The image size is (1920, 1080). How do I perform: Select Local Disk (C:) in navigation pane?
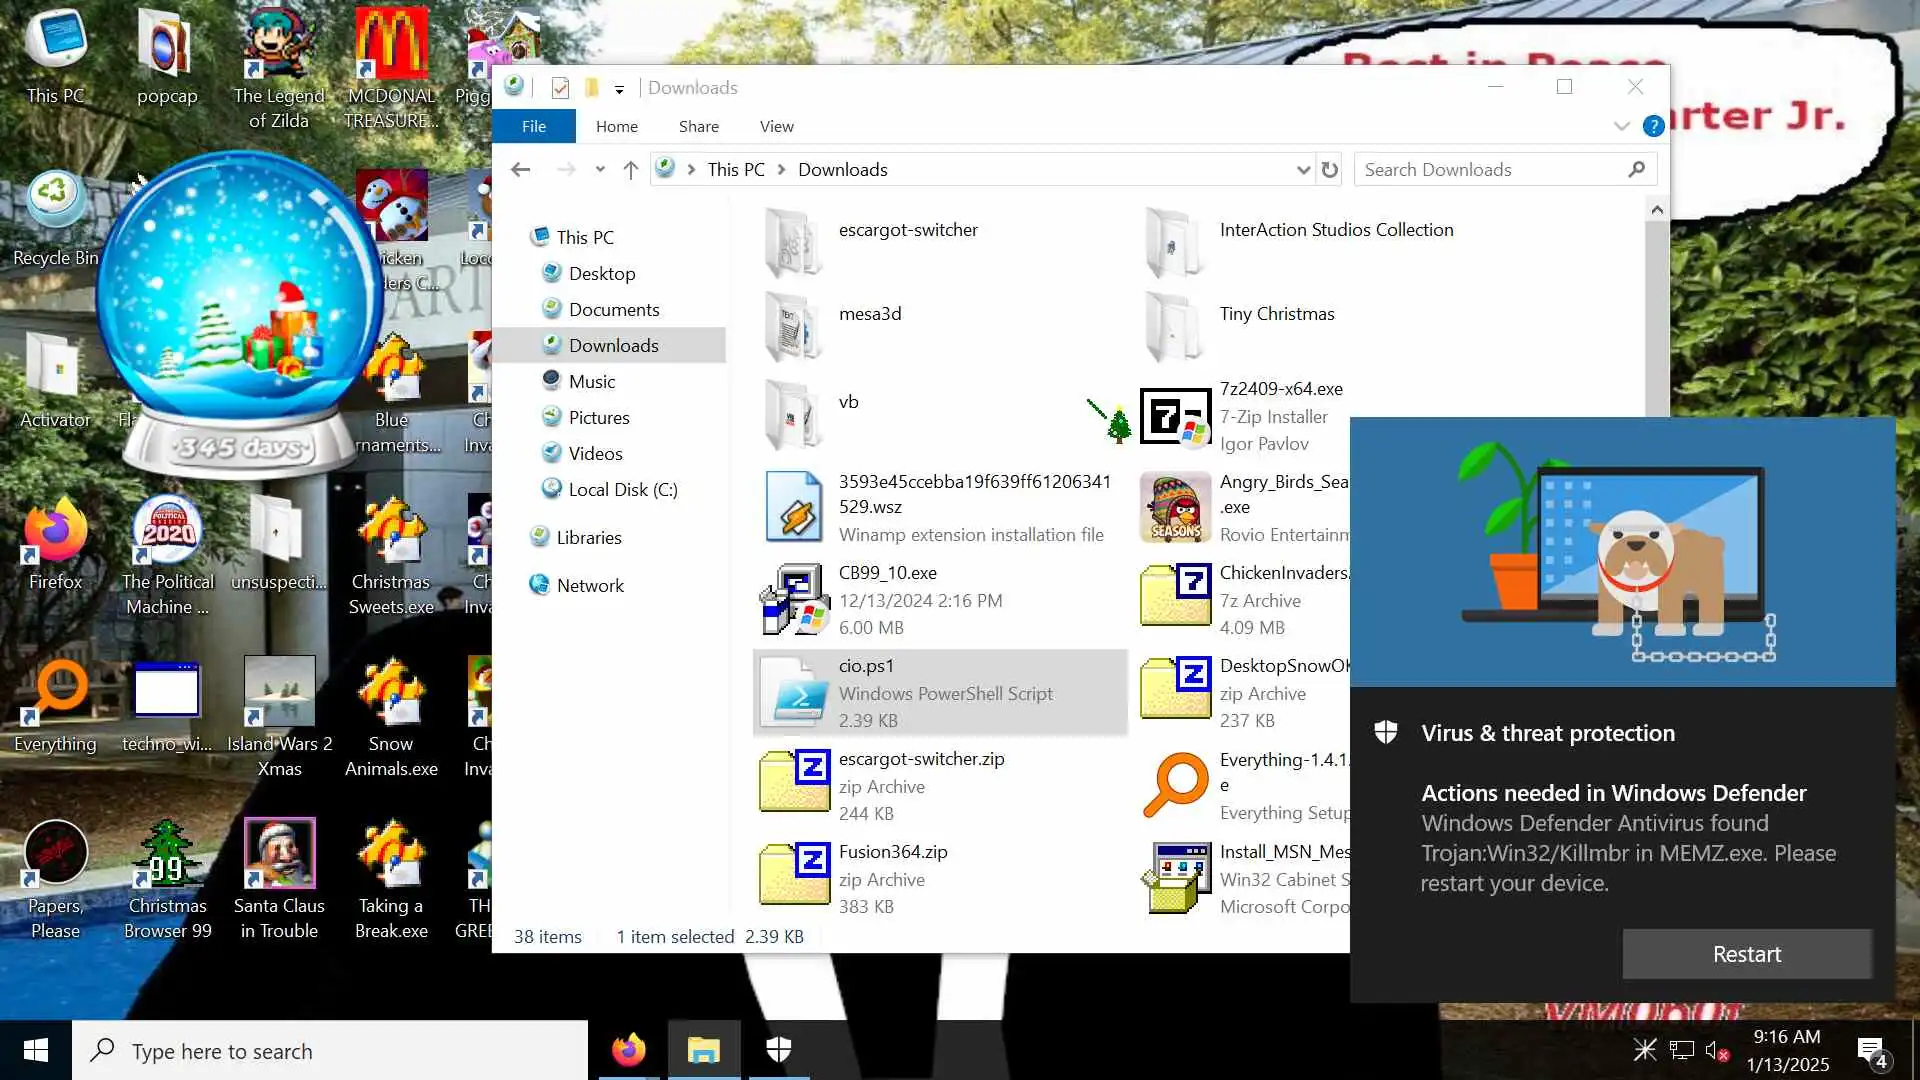(622, 490)
